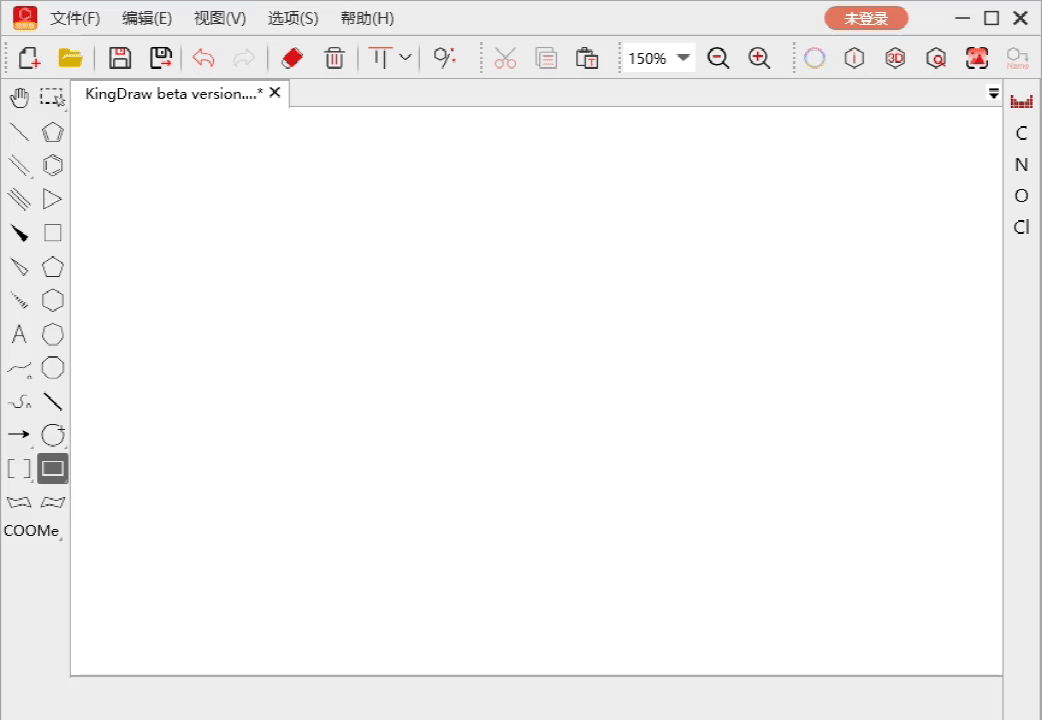Click the clean-up structure icon
1042x720 pixels.
click(x=445, y=58)
